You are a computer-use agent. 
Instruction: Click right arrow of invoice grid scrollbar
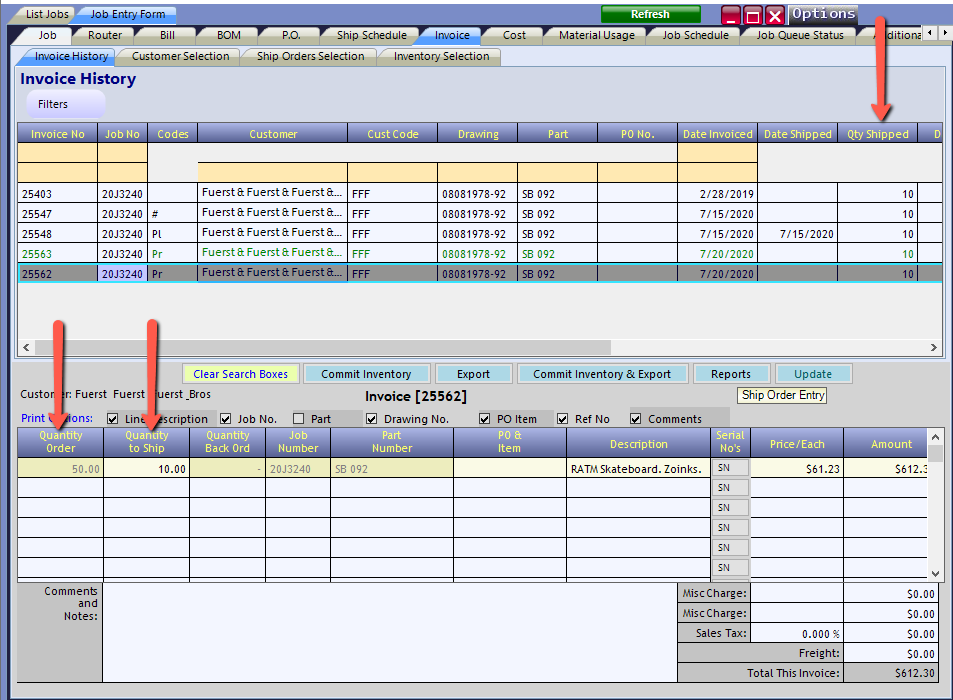pyautogui.click(x=934, y=348)
